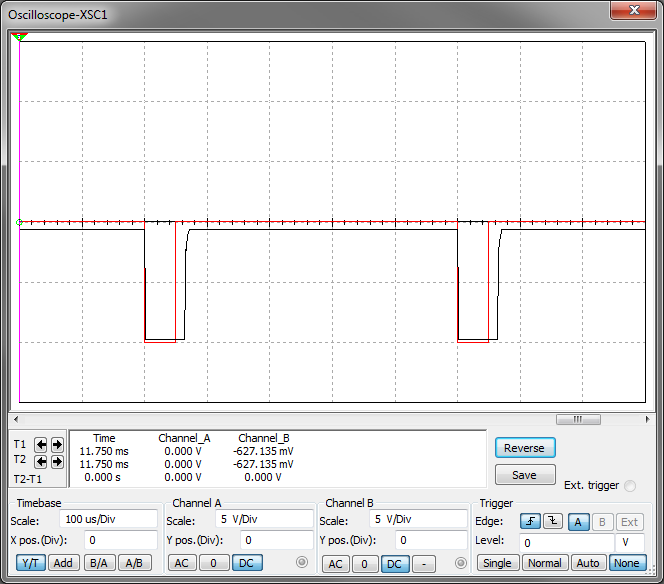This screenshot has width=664, height=584.
Task: Move cursor T1 right with arrow
Action: [57, 444]
